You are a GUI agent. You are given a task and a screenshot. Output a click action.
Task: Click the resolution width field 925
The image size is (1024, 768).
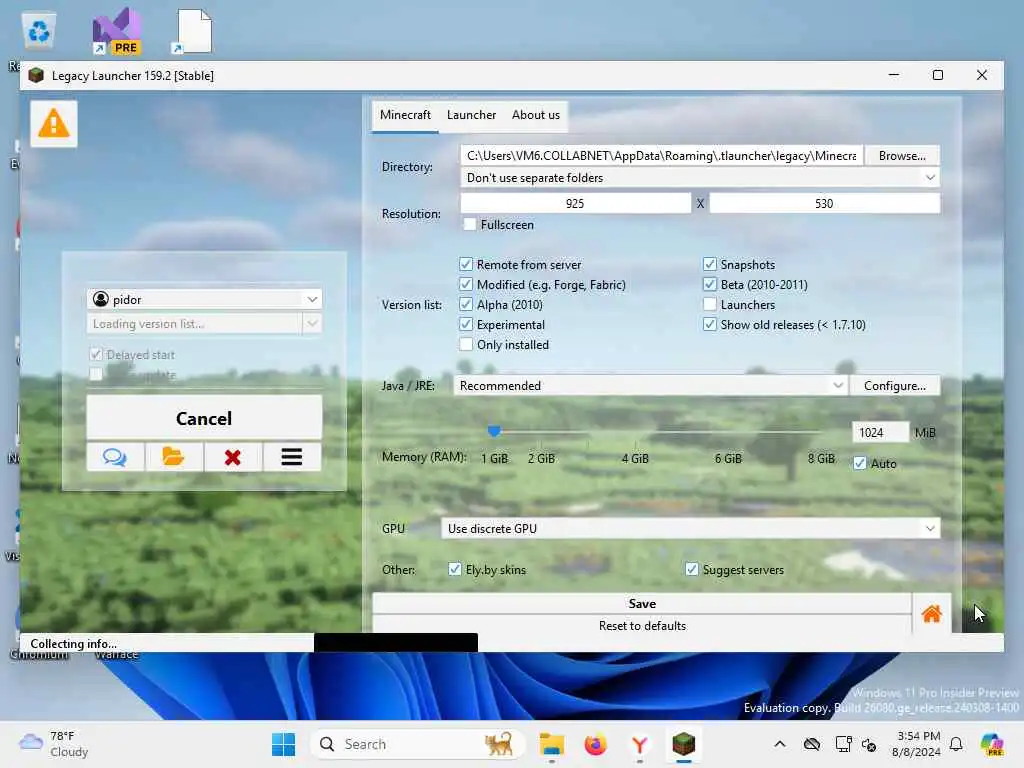[x=575, y=203]
